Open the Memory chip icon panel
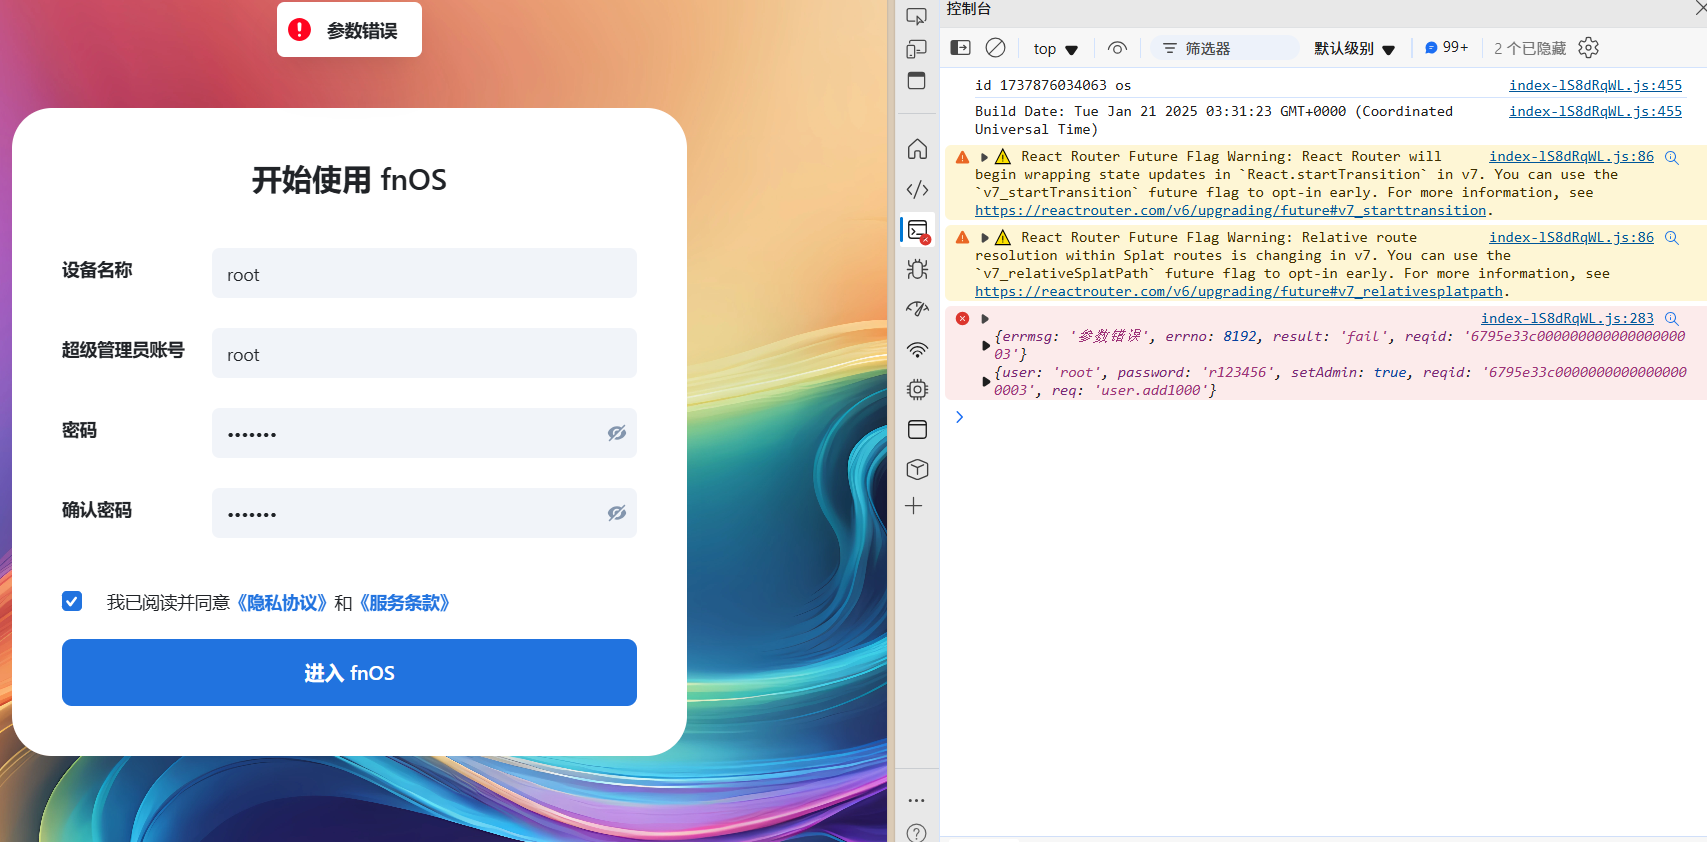Image resolution: width=1707 pixels, height=842 pixels. pos(917,389)
